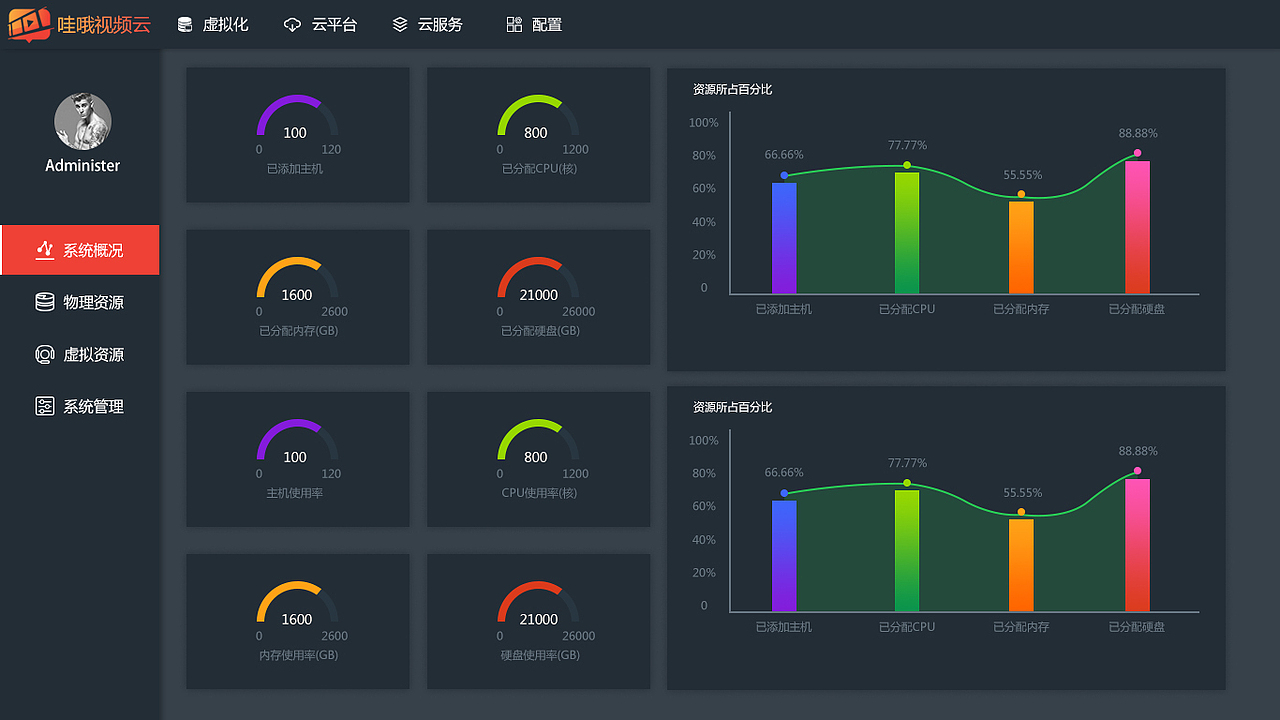1280x720 pixels.
Task: Click the 已分配内存(GB) card label
Action: 298,331
